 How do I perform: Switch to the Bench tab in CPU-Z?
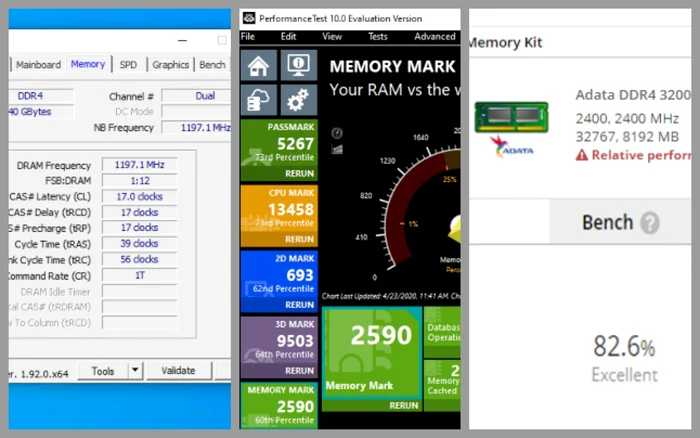pos(212,65)
